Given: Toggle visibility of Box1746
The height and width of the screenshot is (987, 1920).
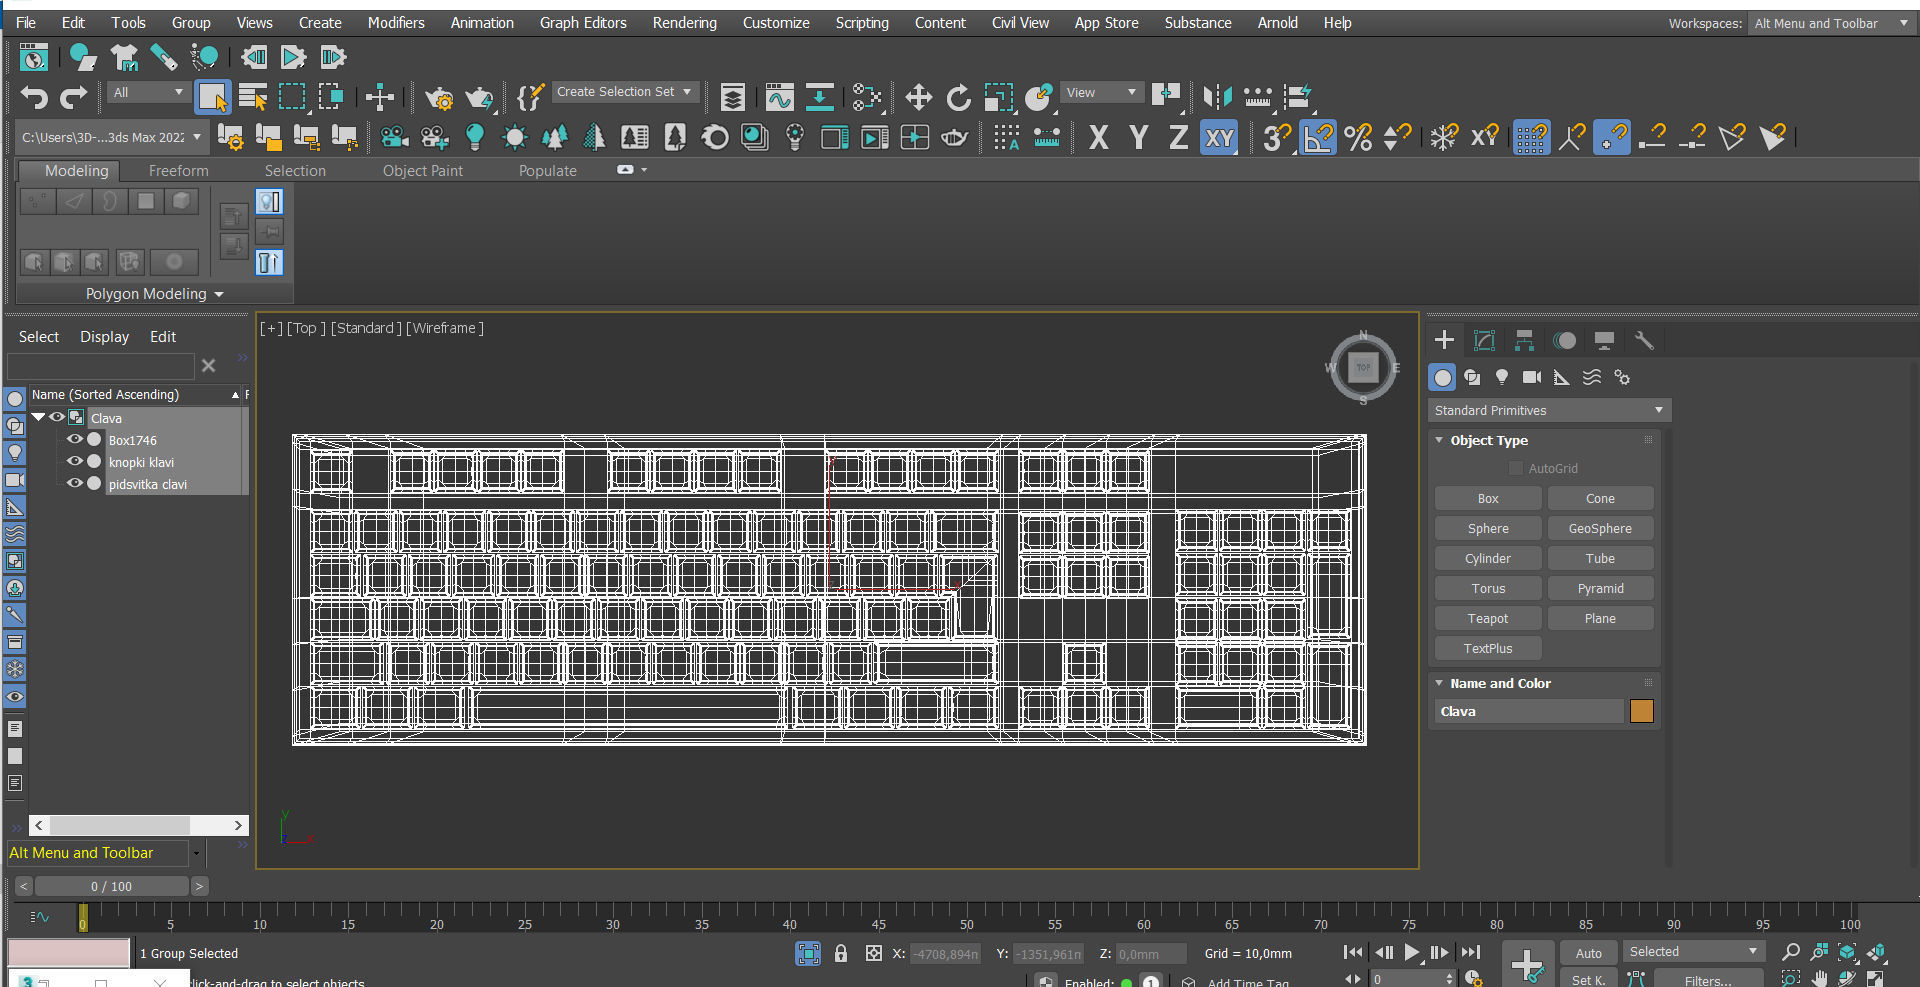Looking at the screenshot, I should click(75, 440).
